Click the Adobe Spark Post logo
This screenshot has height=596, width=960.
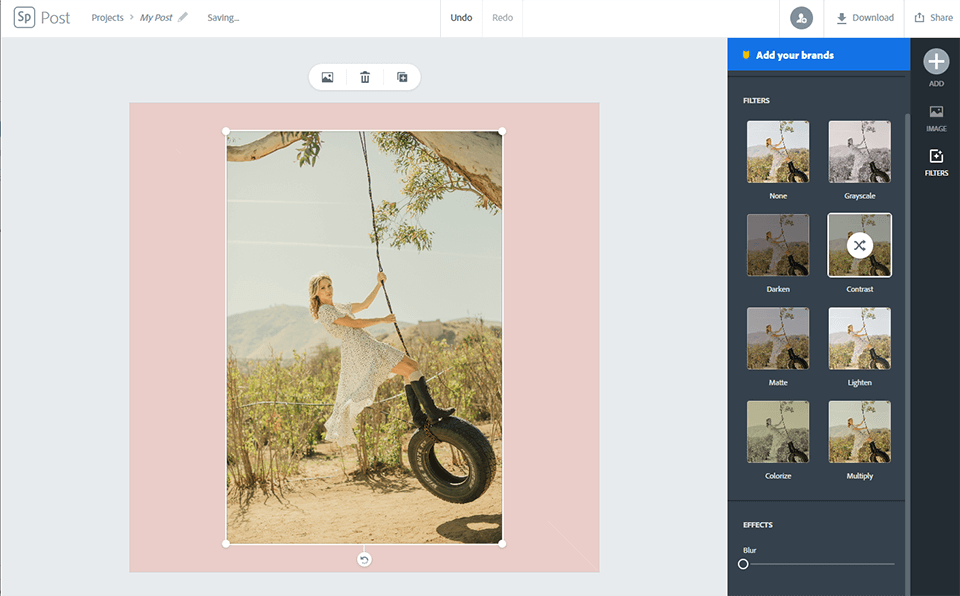(x=41, y=18)
